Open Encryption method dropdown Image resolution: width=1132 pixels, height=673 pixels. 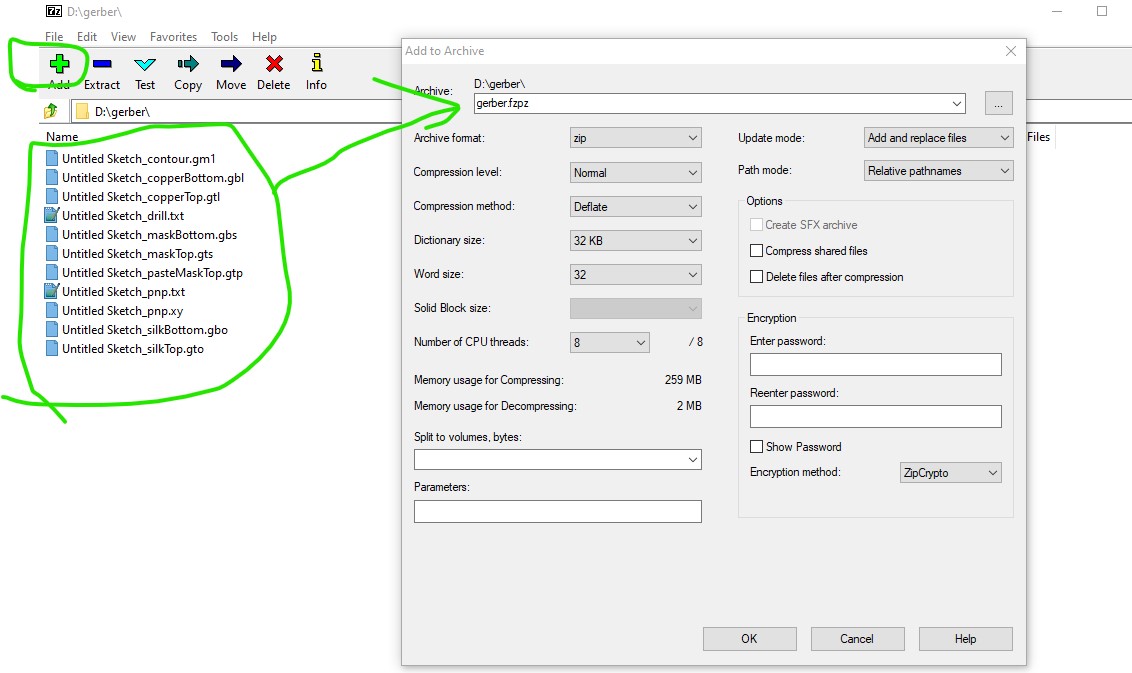coord(951,473)
